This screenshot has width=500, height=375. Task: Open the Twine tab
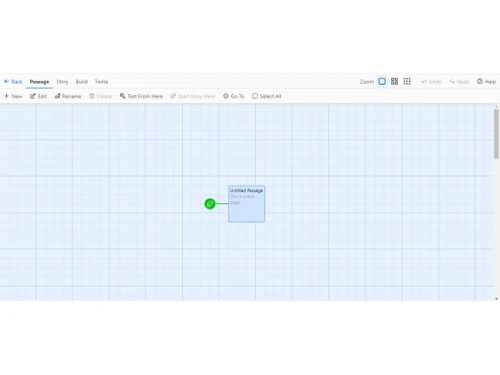101,82
